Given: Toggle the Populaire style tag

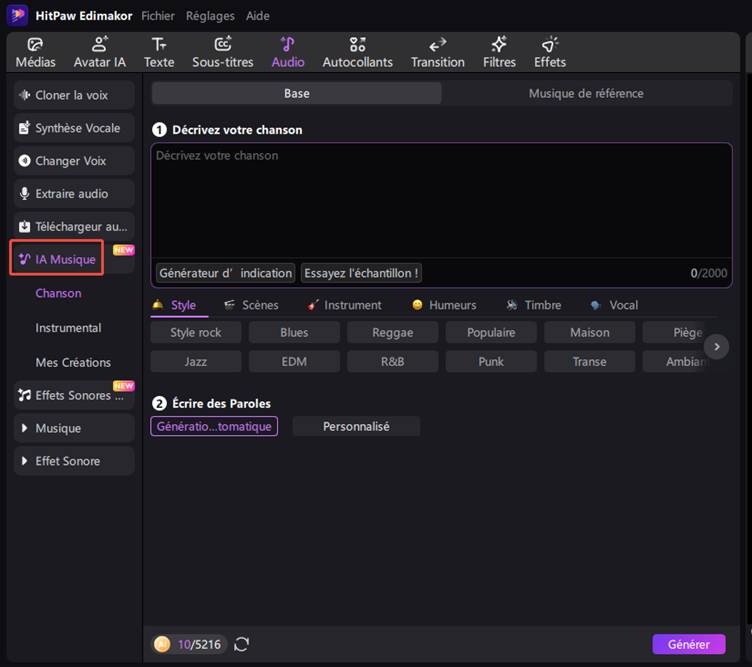Looking at the screenshot, I should (x=491, y=332).
